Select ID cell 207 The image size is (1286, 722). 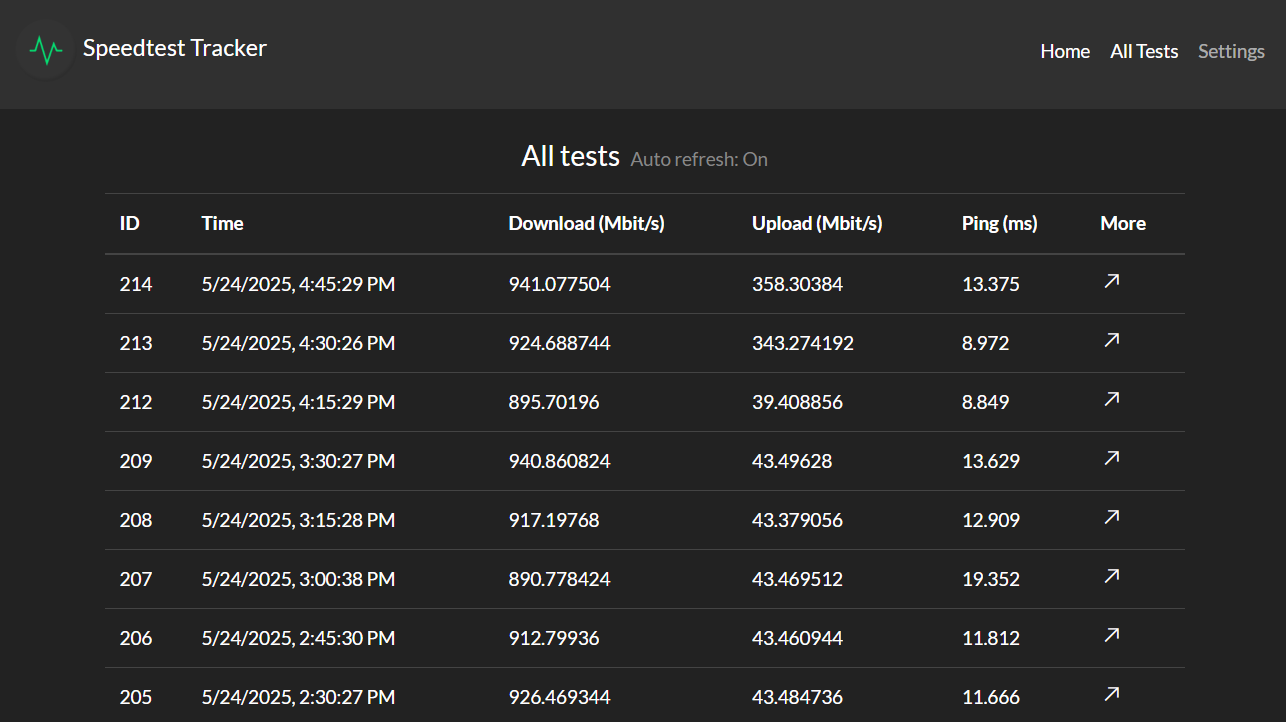pyautogui.click(x=136, y=579)
